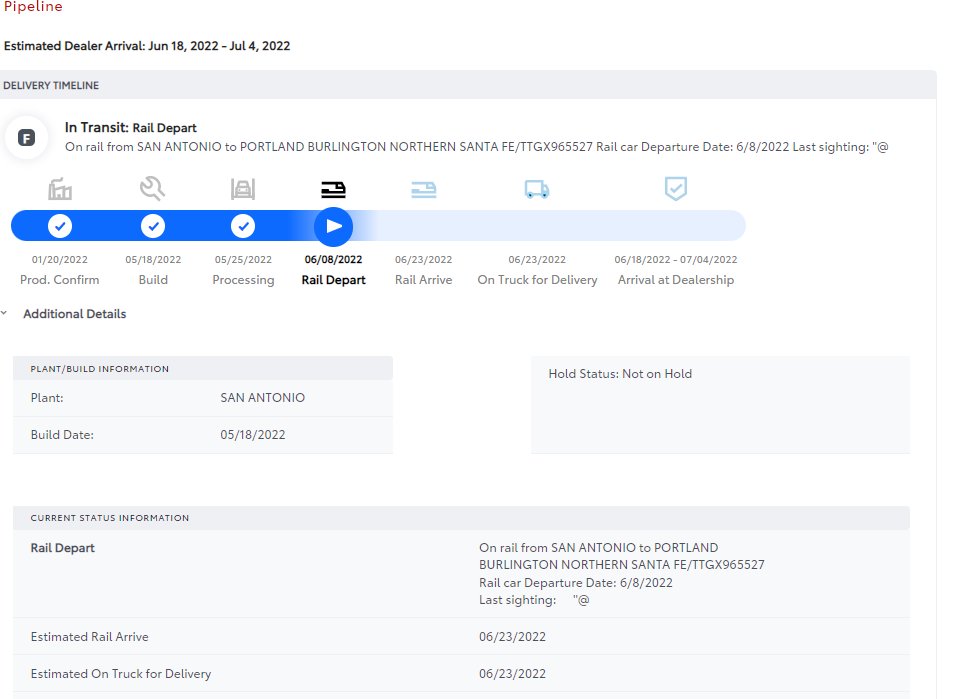Click the delivery truck icon
Screen dimensions: 969x699
tap(537, 189)
